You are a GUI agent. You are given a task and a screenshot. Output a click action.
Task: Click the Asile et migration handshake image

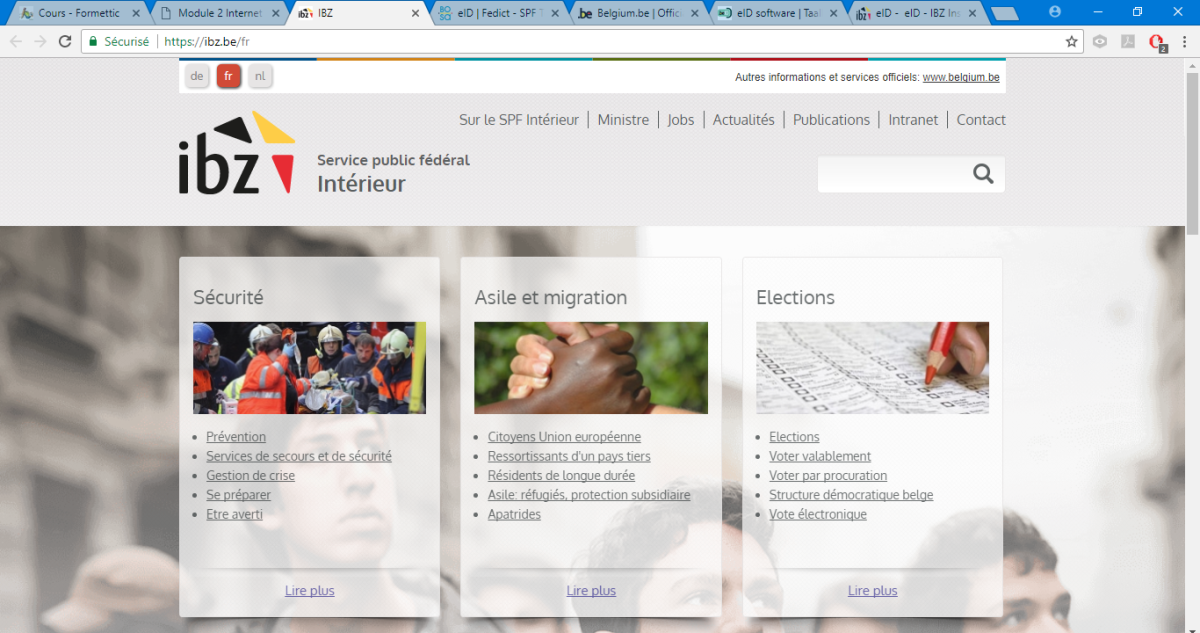(591, 368)
